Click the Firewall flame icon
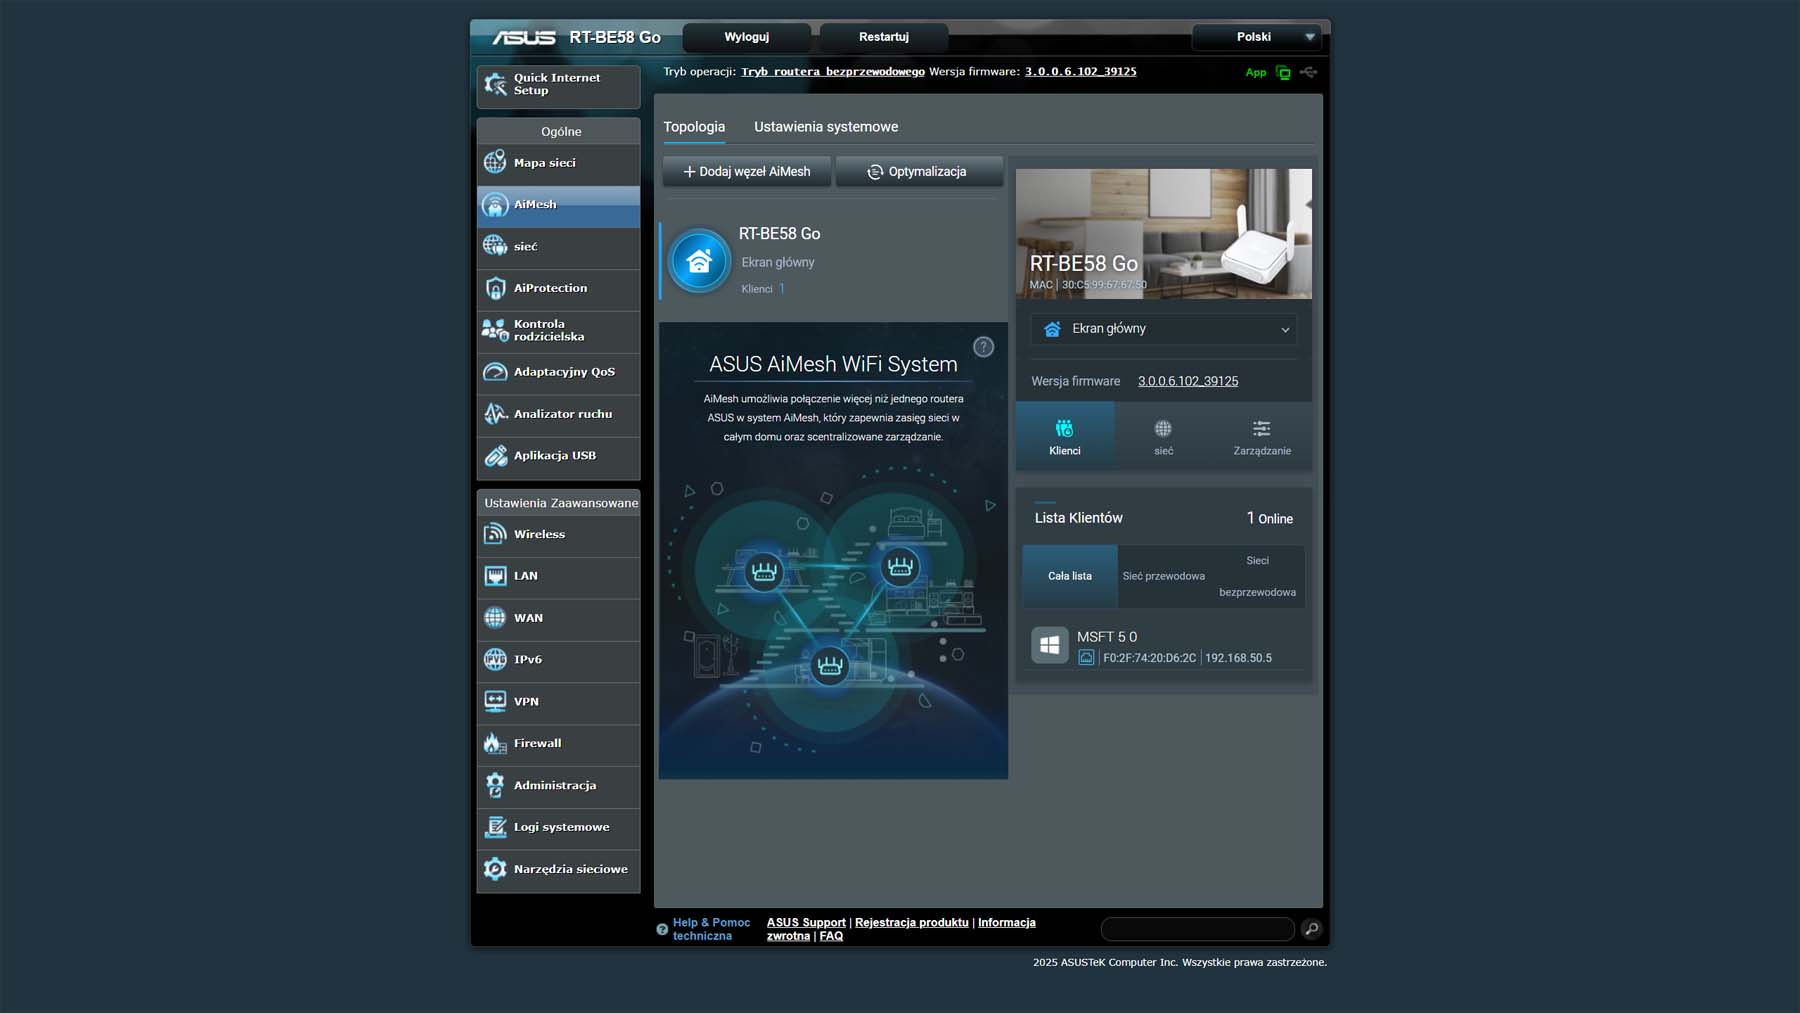This screenshot has height=1013, width=1800. [495, 743]
